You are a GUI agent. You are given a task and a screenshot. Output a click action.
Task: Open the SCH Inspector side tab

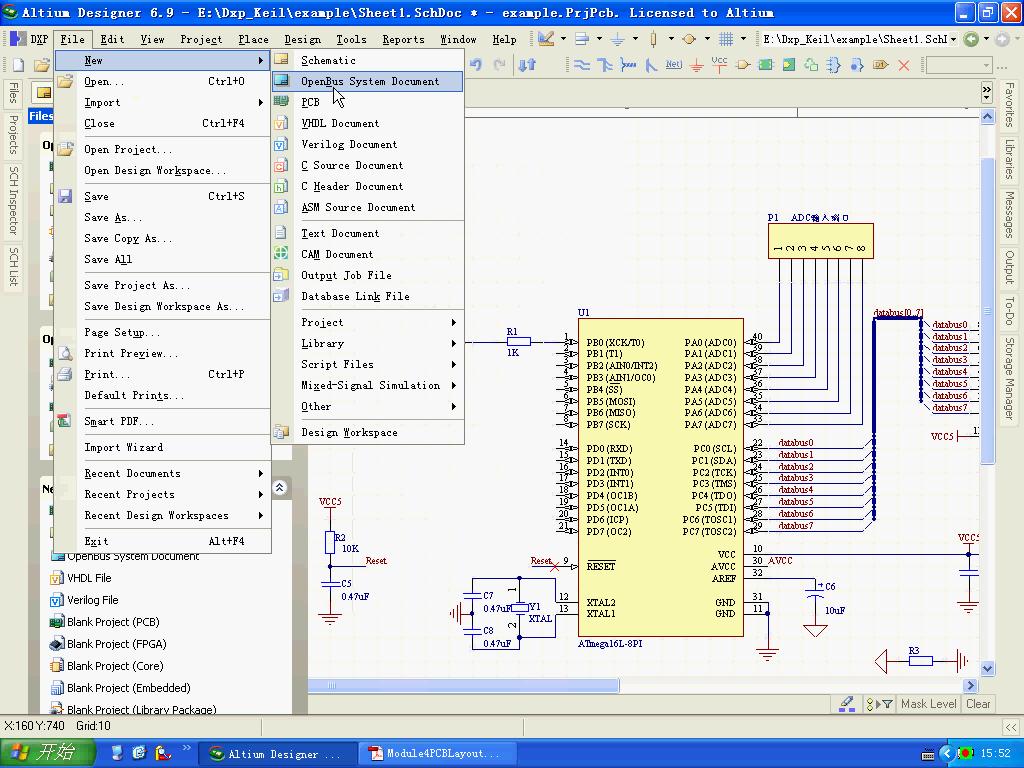point(12,200)
